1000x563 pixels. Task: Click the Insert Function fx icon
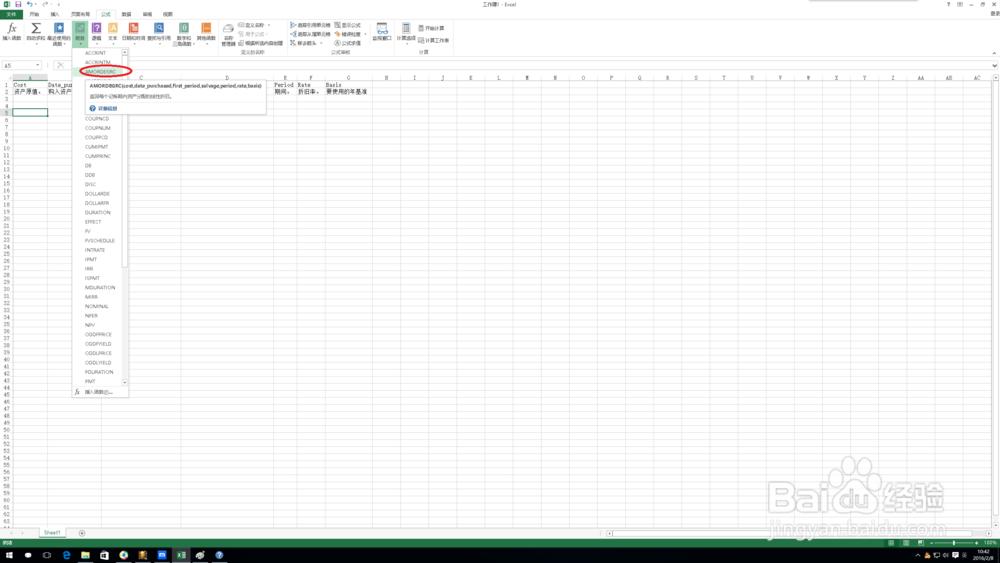(11, 33)
